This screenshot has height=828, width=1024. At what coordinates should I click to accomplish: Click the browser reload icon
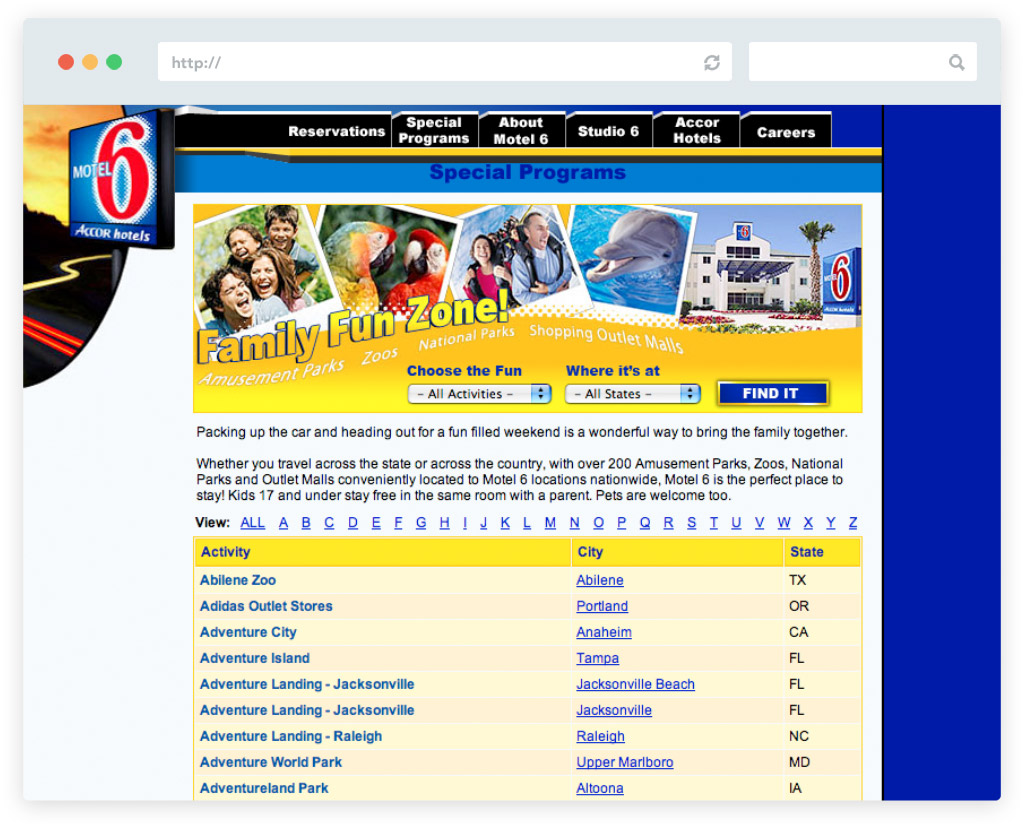(x=711, y=62)
